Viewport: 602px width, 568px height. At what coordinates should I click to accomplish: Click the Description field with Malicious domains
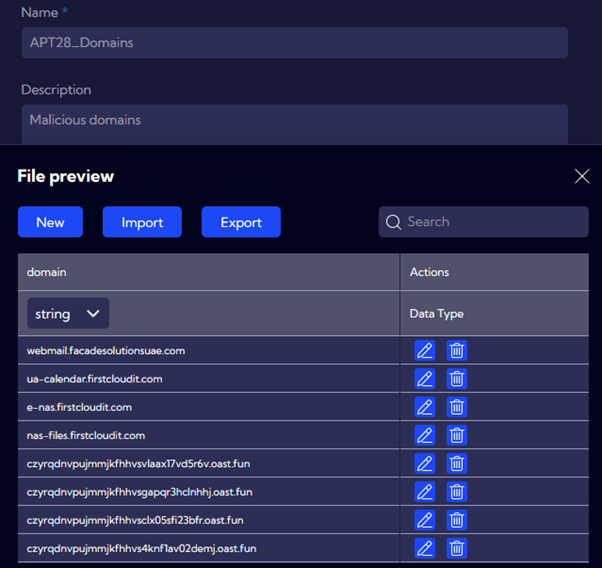(294, 122)
